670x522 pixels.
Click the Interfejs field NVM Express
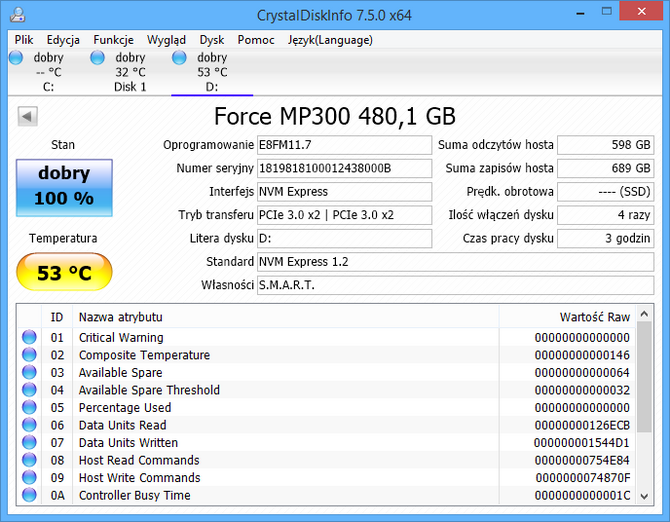point(344,192)
